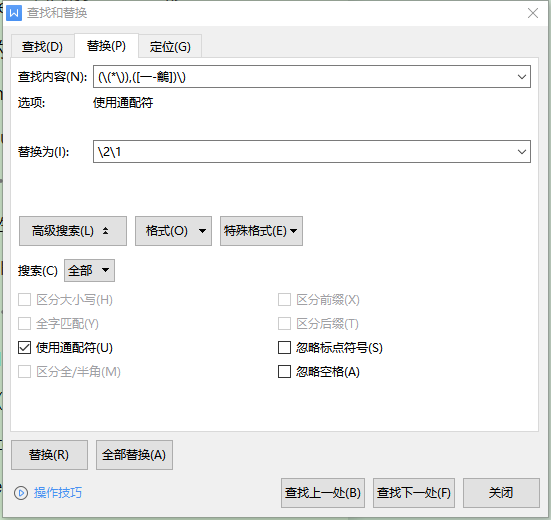The height and width of the screenshot is (520, 551).
Task: Click the 替换(R) button
Action: tap(49, 455)
